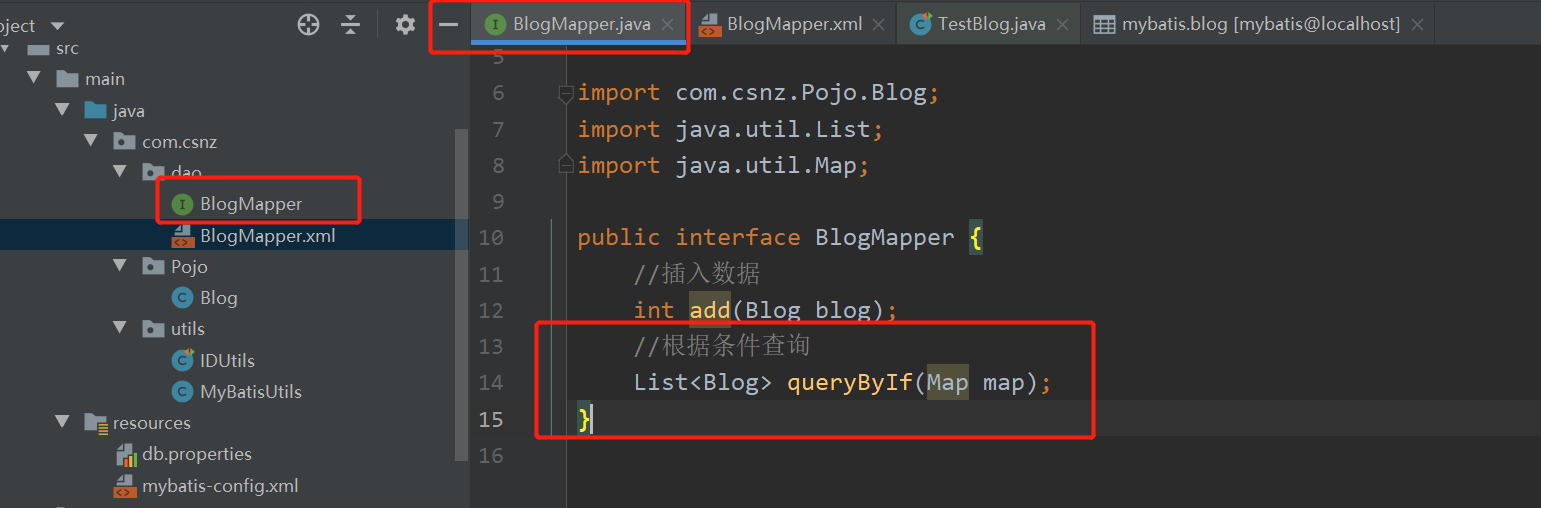Click the MyBatisUtils class icon
The width and height of the screenshot is (1541, 508).
pos(182,391)
